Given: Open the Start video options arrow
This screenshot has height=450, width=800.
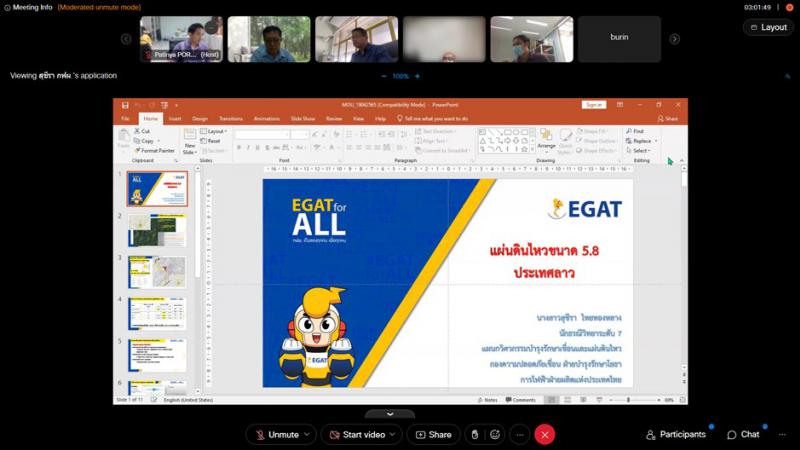Looking at the screenshot, I should tap(392, 435).
